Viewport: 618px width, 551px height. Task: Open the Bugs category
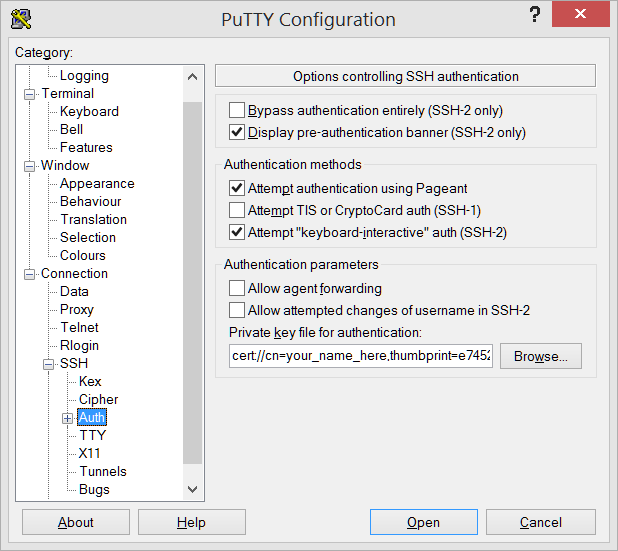click(x=94, y=490)
